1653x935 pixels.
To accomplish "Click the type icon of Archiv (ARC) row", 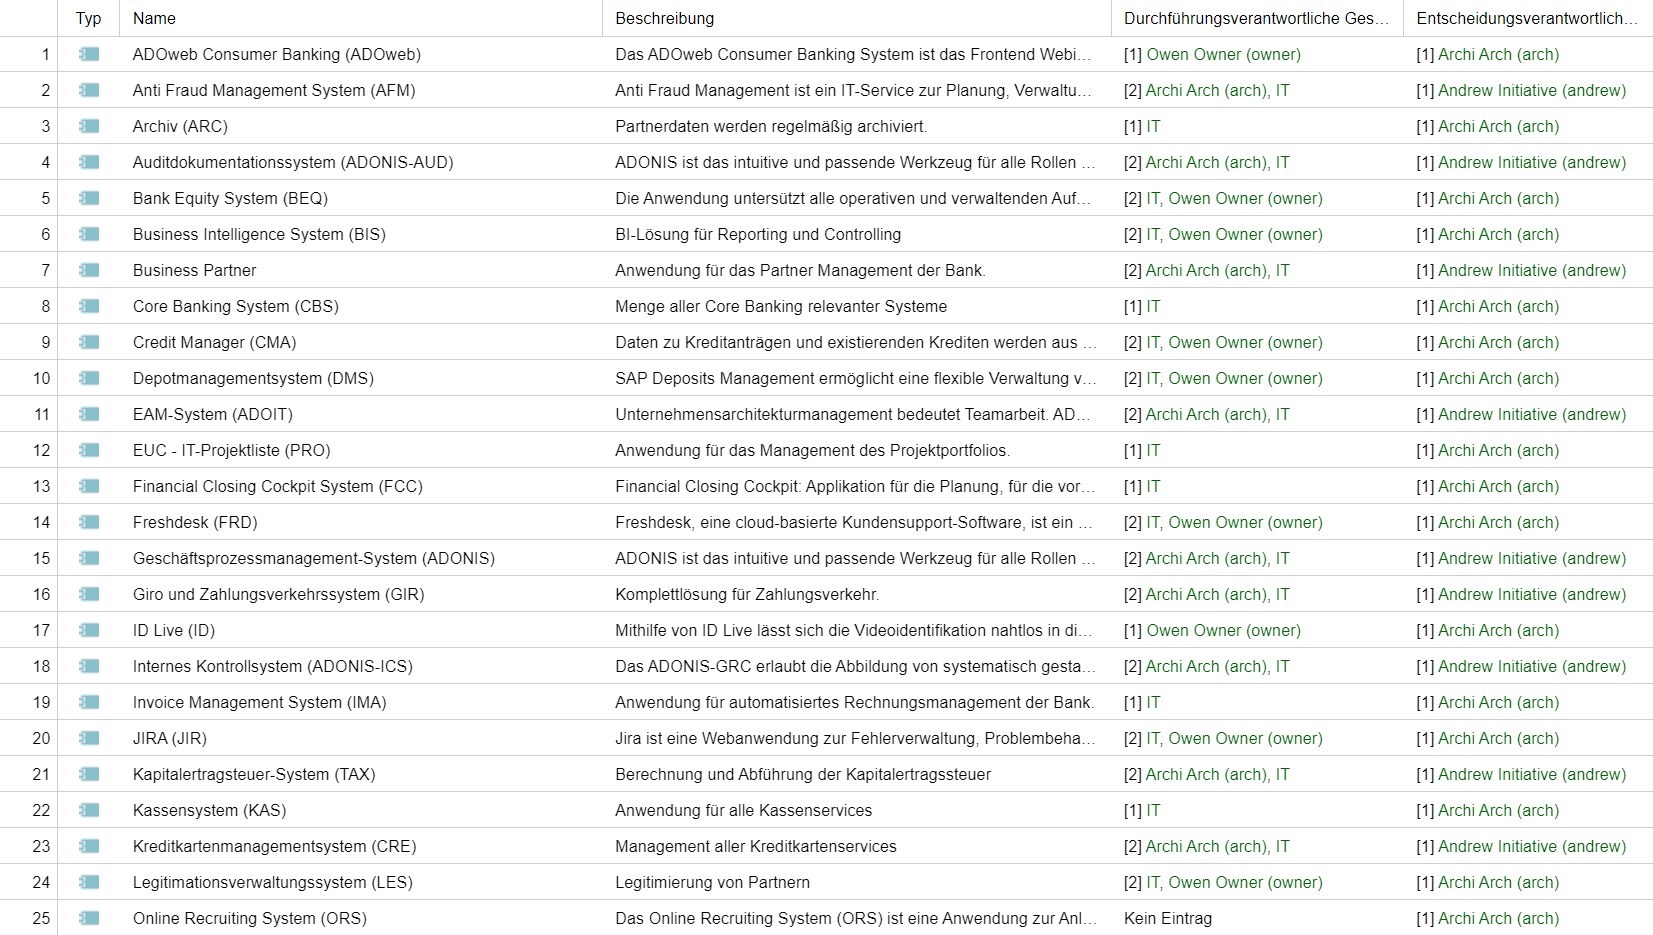I will [x=89, y=126].
